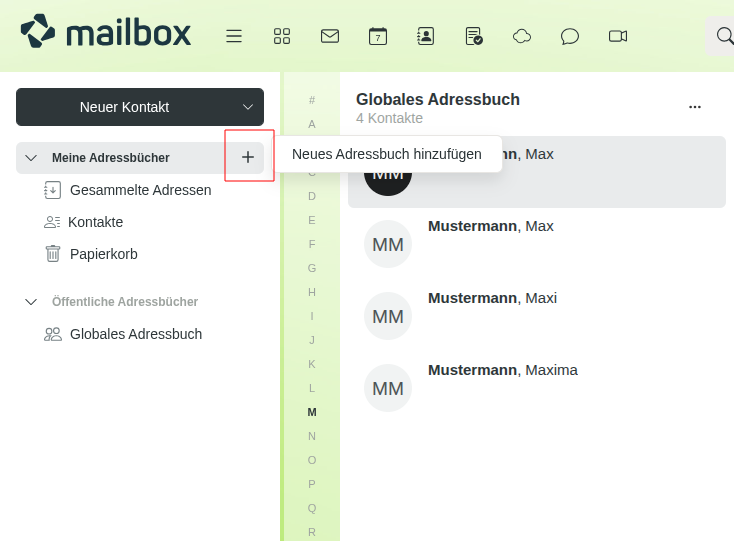Open the app launcher grid icon
Image resolution: width=734 pixels, height=541 pixels.
pyautogui.click(x=282, y=36)
